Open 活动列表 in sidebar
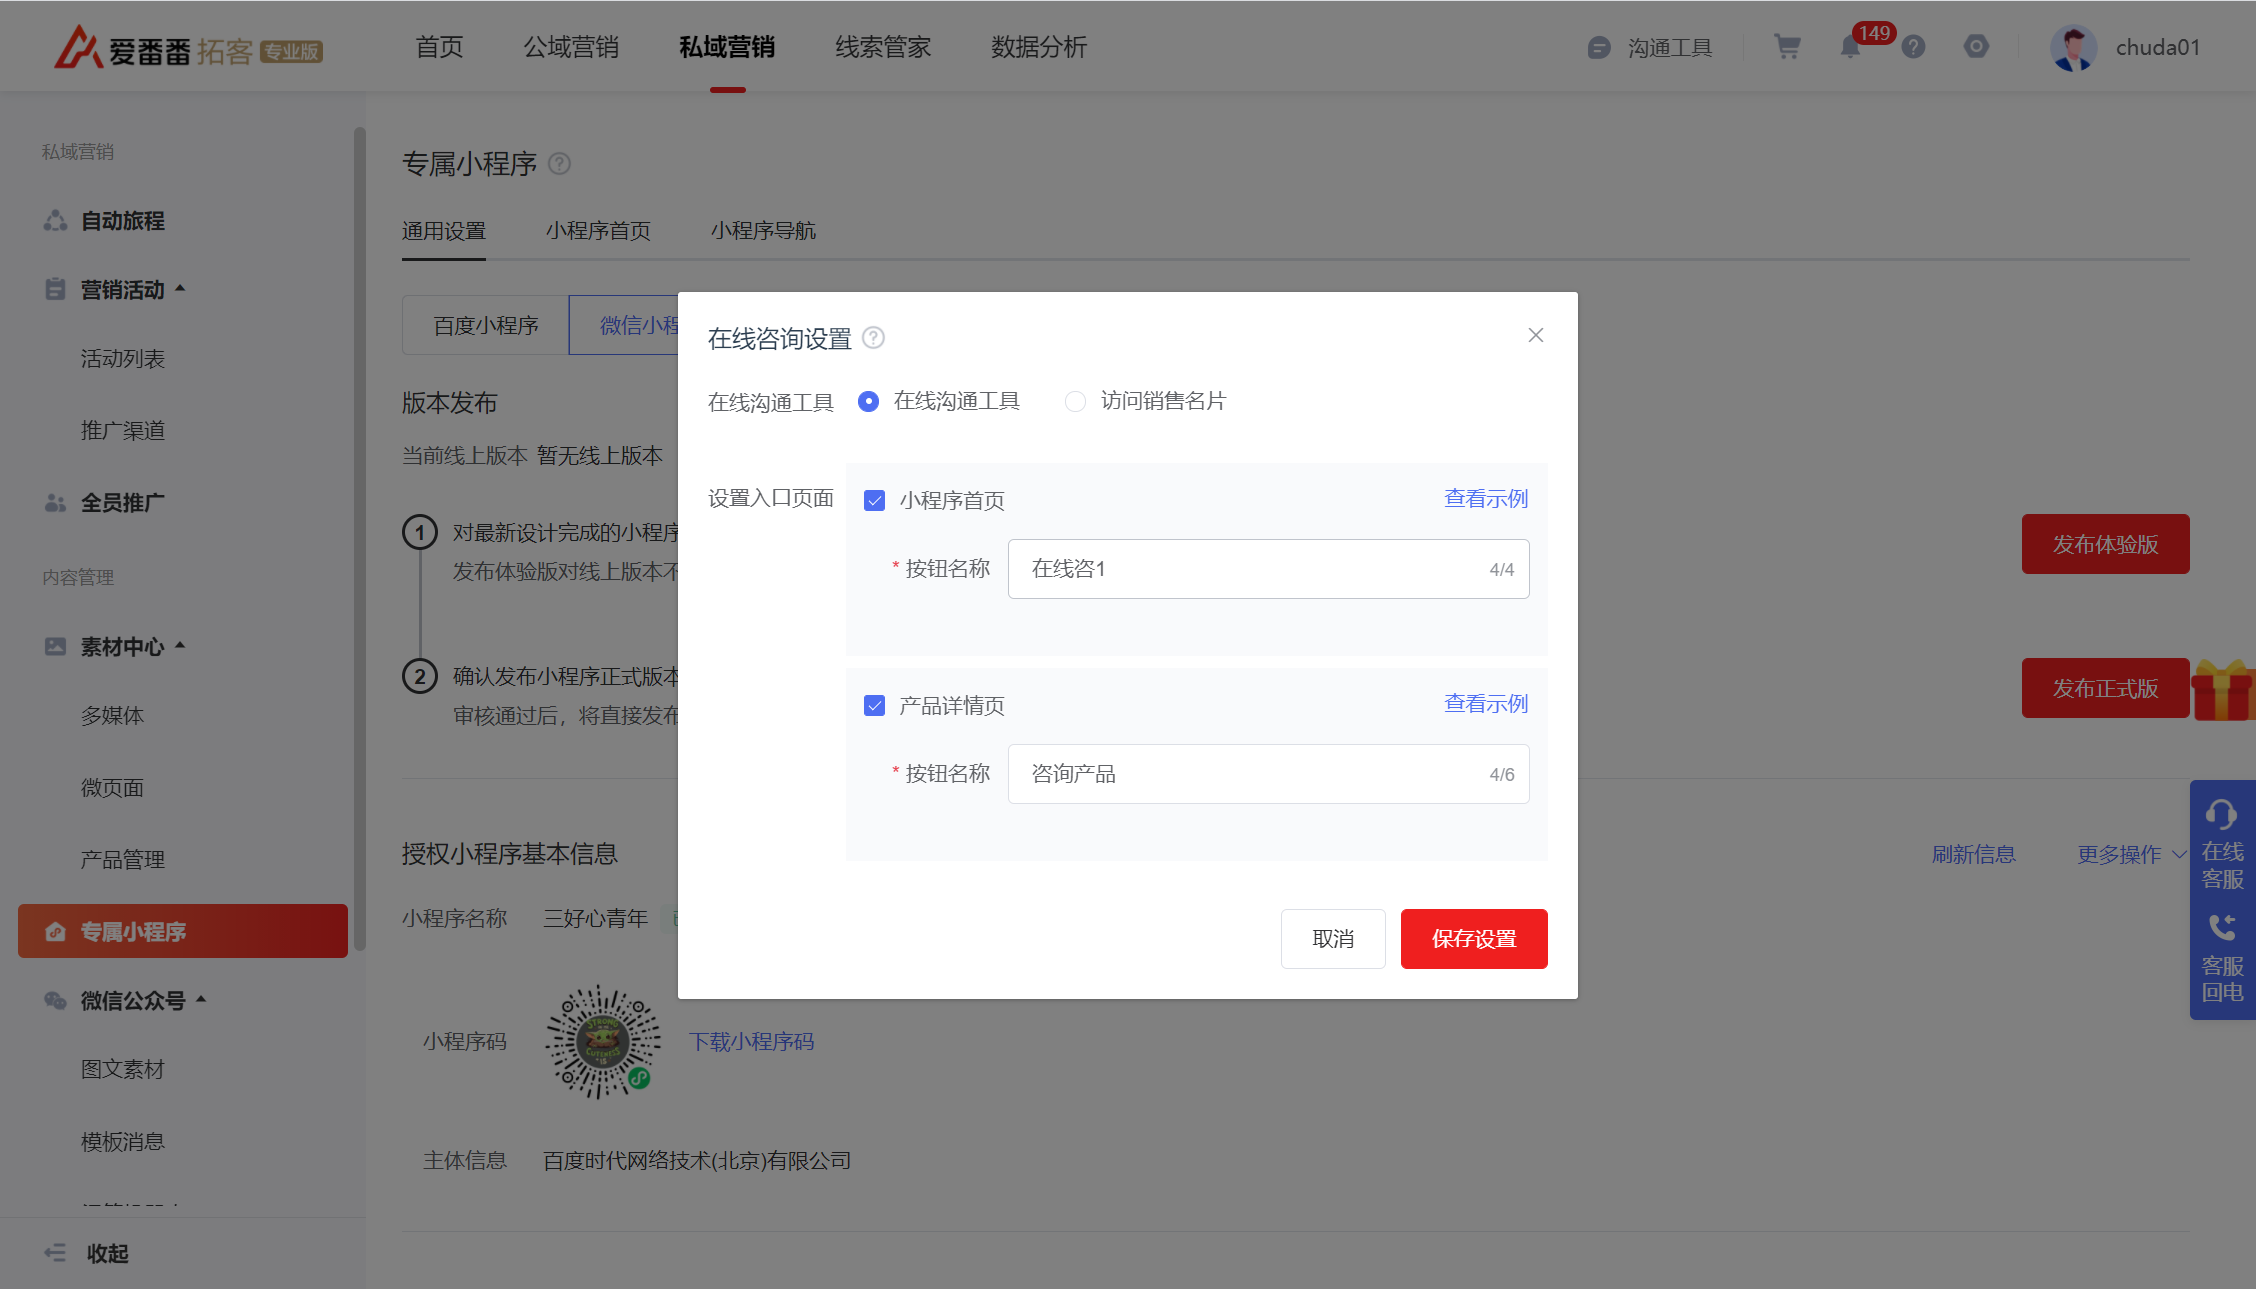Viewport: 2256px width, 1289px height. pyautogui.click(x=123, y=358)
